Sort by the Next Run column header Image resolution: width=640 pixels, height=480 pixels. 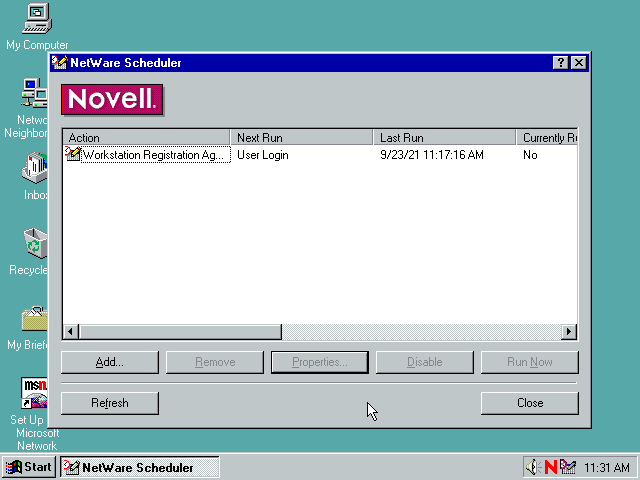302,138
